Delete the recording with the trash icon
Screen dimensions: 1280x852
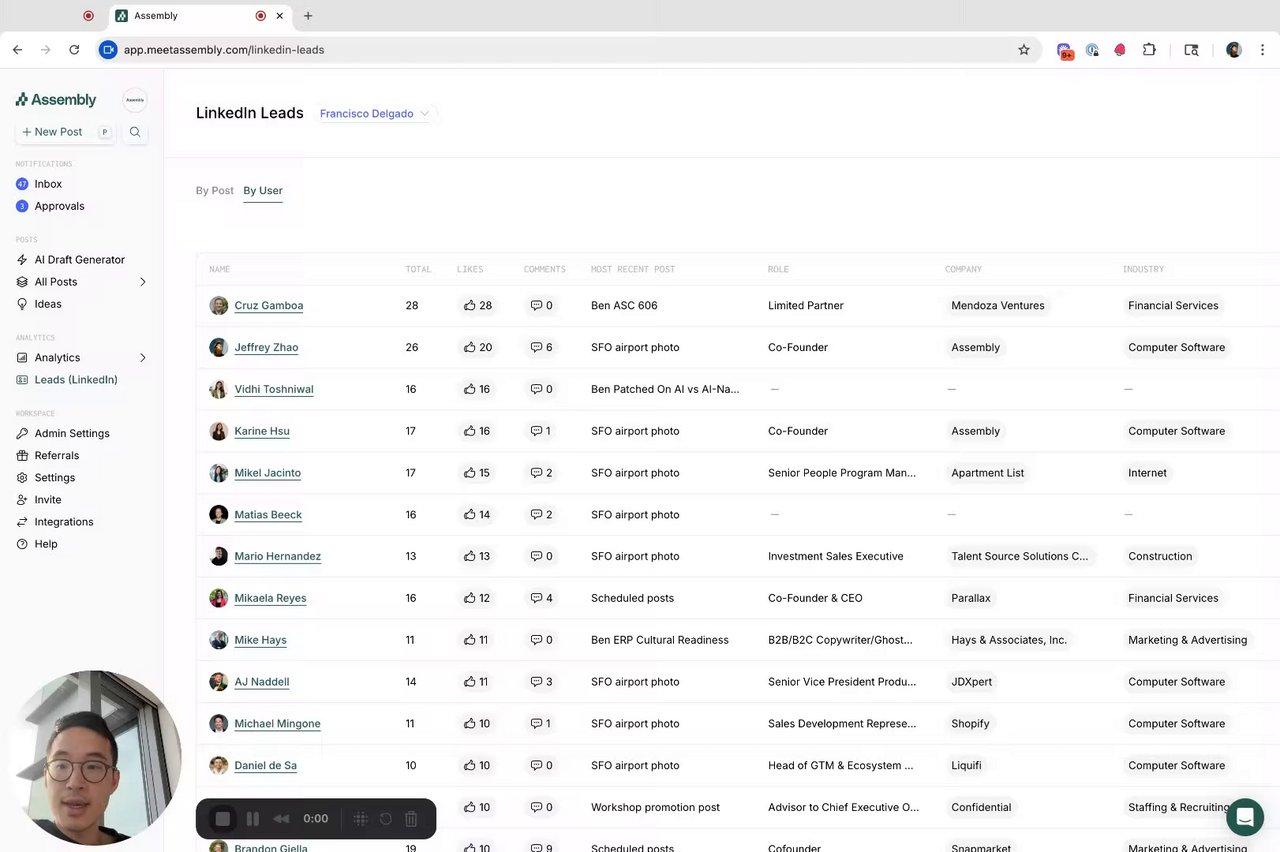(411, 819)
